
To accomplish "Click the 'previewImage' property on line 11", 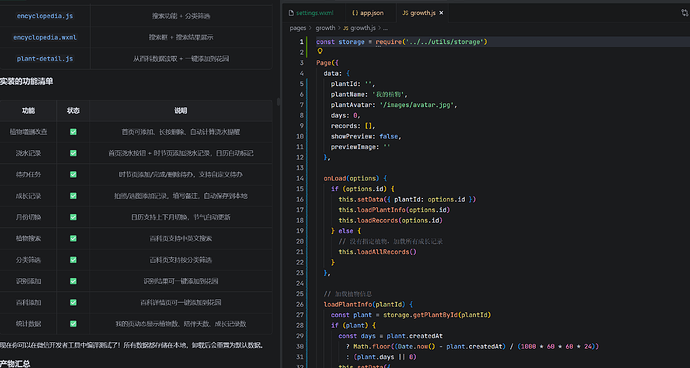I will [x=353, y=147].
